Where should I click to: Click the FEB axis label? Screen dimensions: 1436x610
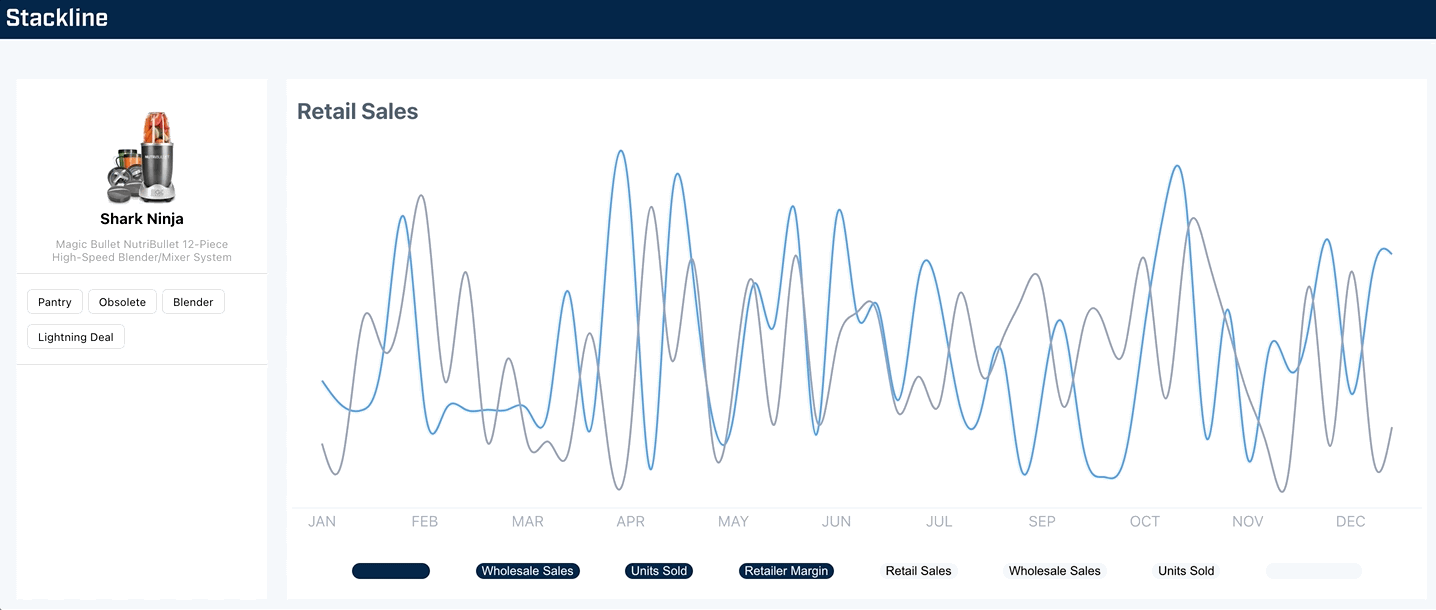(x=425, y=522)
